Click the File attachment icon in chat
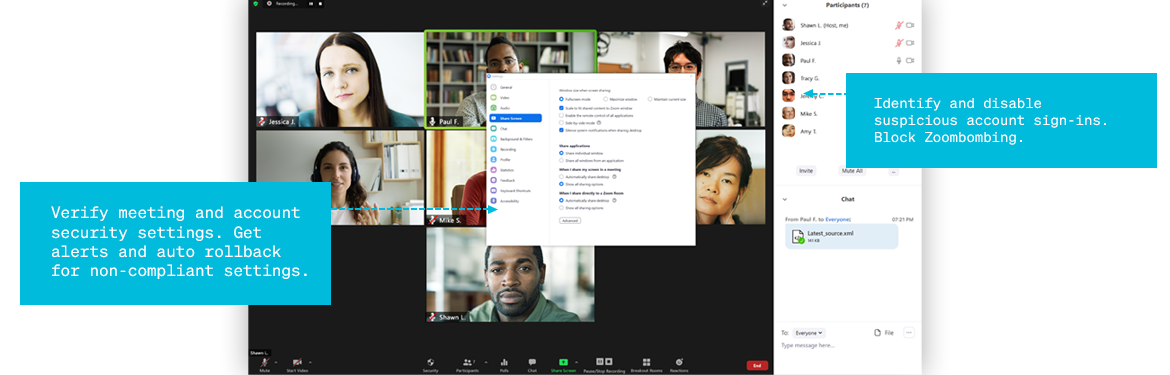Viewport: 1170px width, 375px height. (878, 333)
